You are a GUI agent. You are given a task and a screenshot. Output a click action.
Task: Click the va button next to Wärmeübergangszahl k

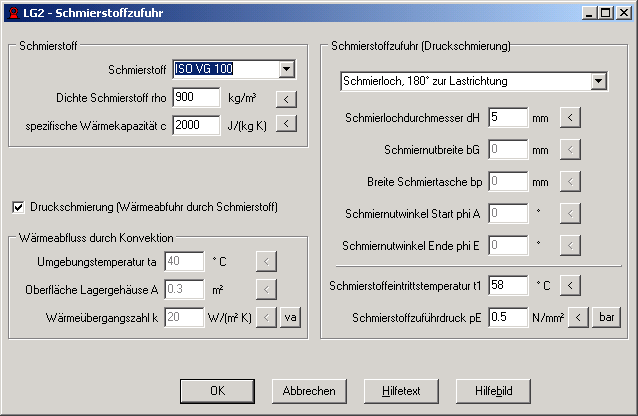click(x=291, y=317)
